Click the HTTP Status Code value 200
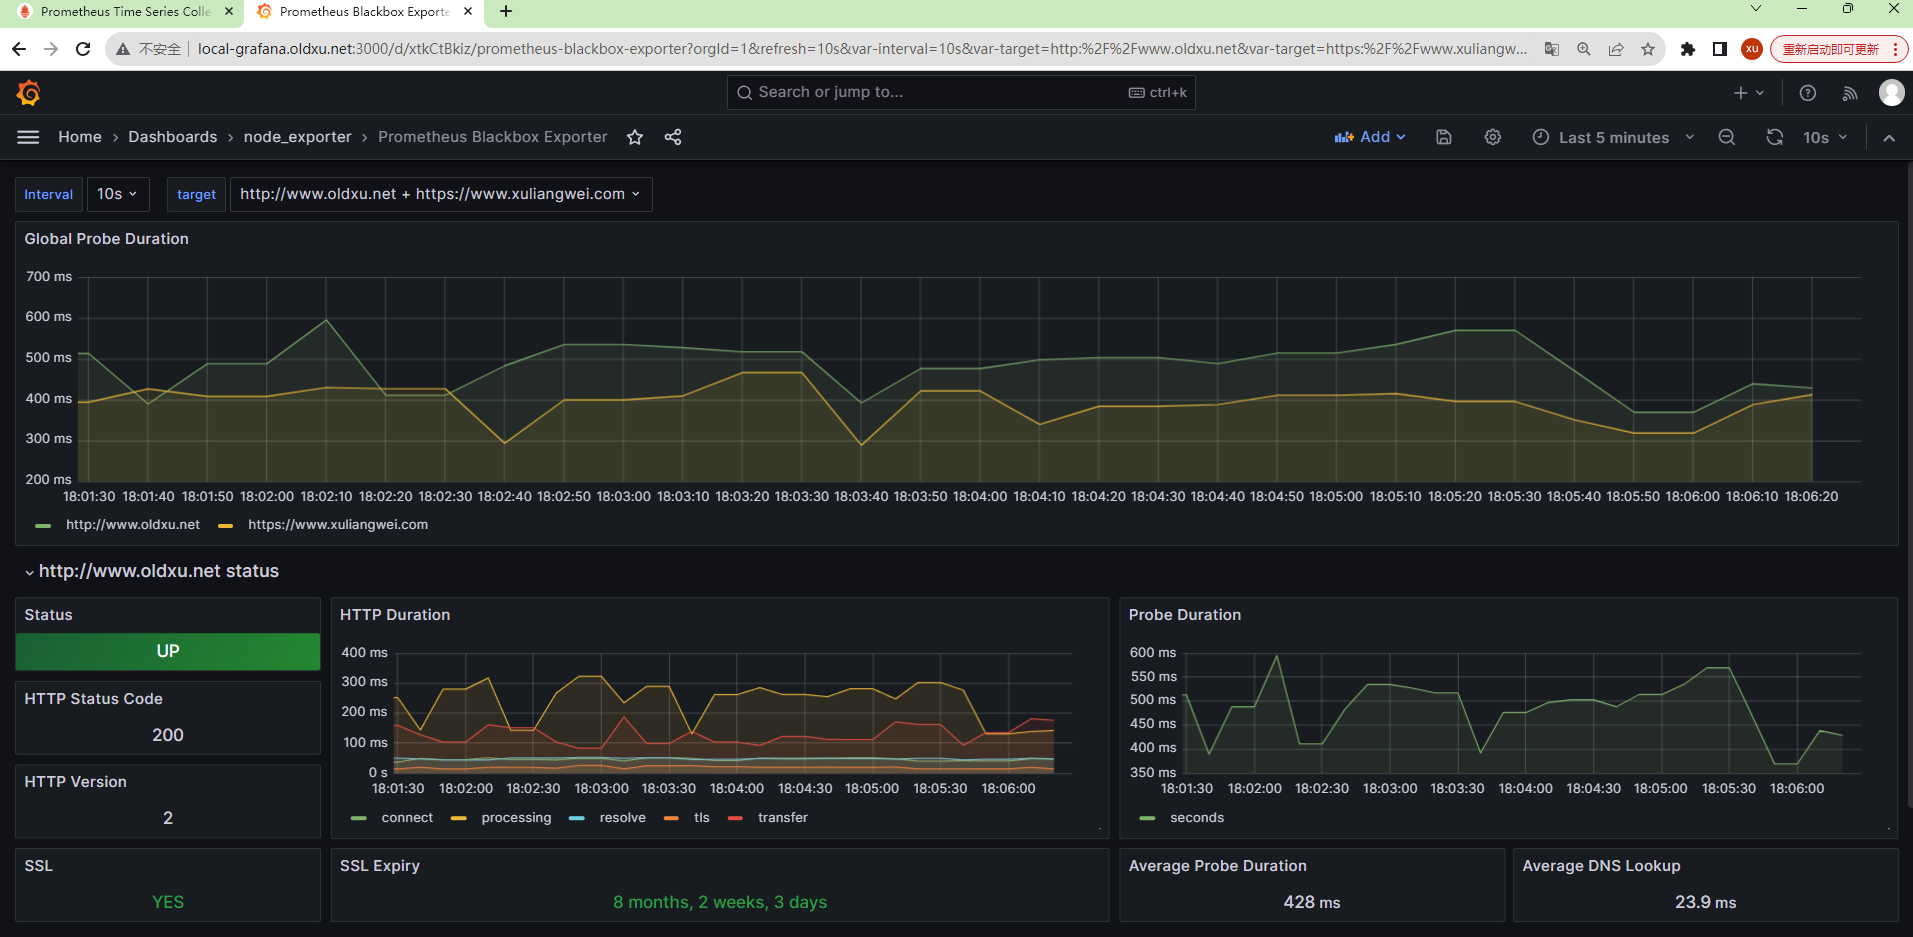 click(x=168, y=735)
